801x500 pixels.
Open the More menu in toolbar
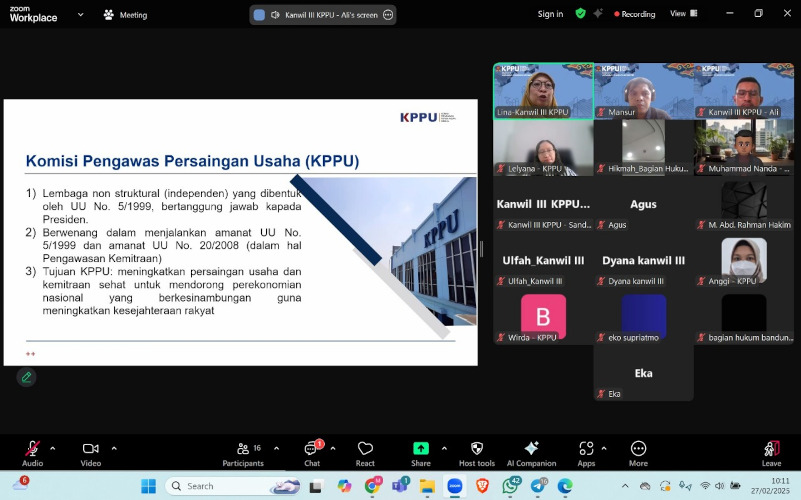coord(638,454)
